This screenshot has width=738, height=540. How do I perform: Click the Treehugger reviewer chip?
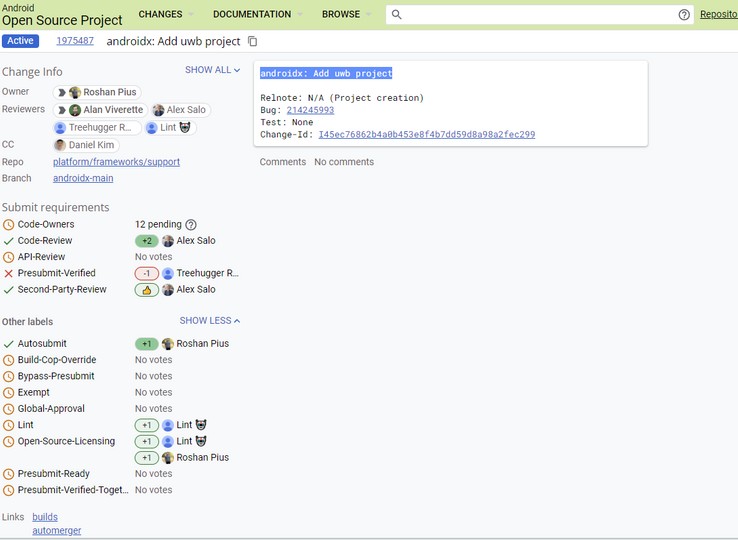97,128
